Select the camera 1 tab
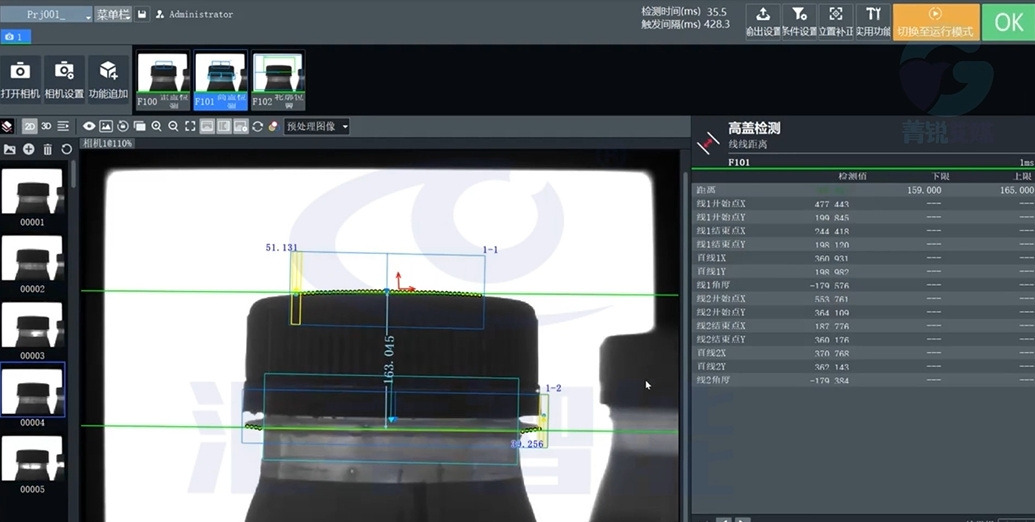Image resolution: width=1035 pixels, height=522 pixels. pos(16,37)
